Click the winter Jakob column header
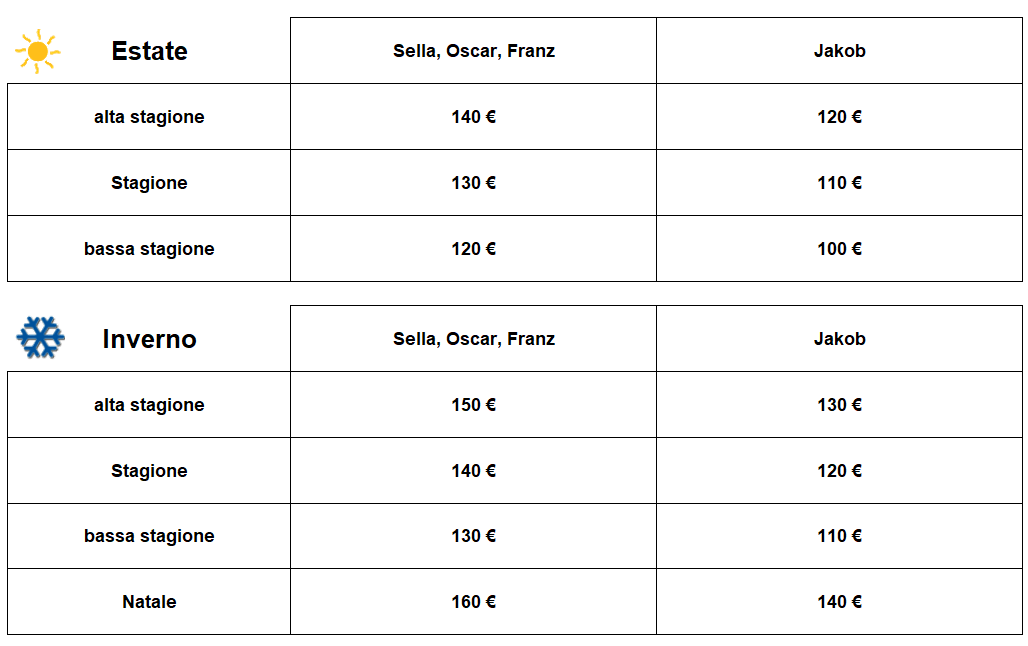Image resolution: width=1028 pixels, height=646 pixels. 840,339
